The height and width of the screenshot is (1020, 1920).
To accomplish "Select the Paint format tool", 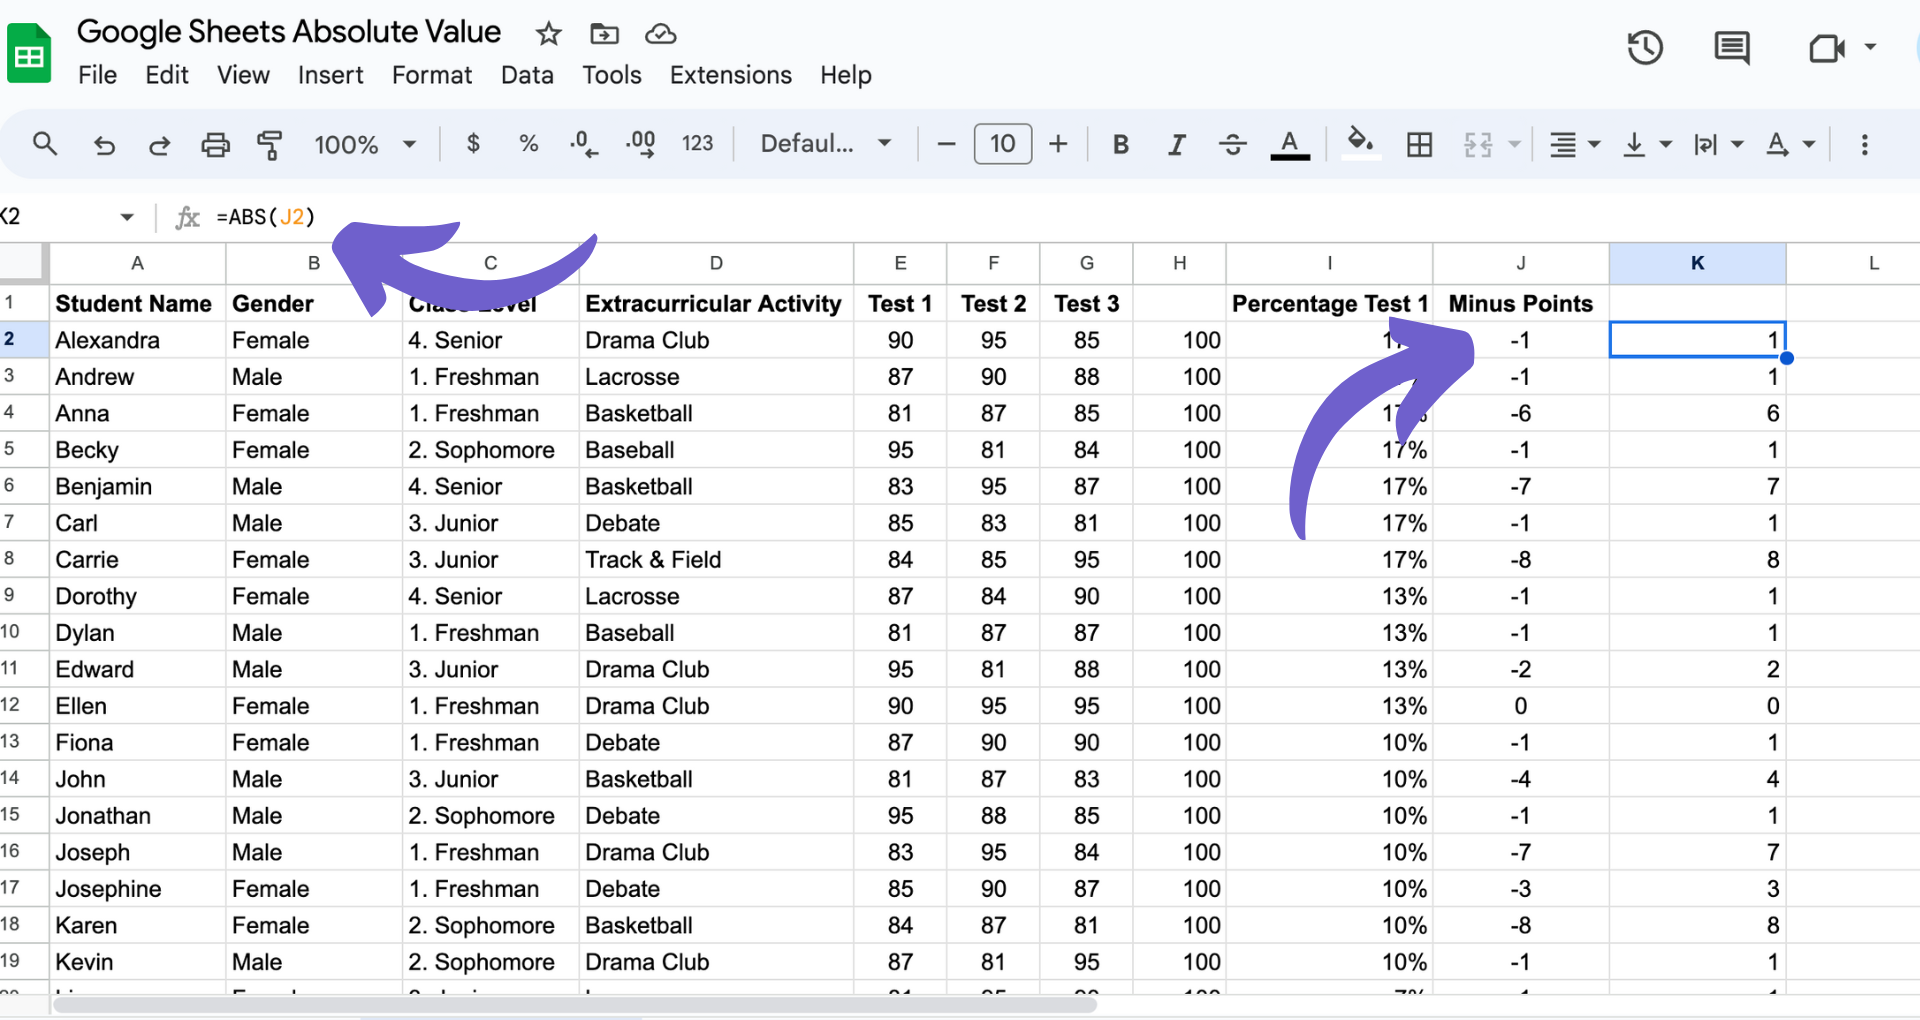I will point(269,144).
